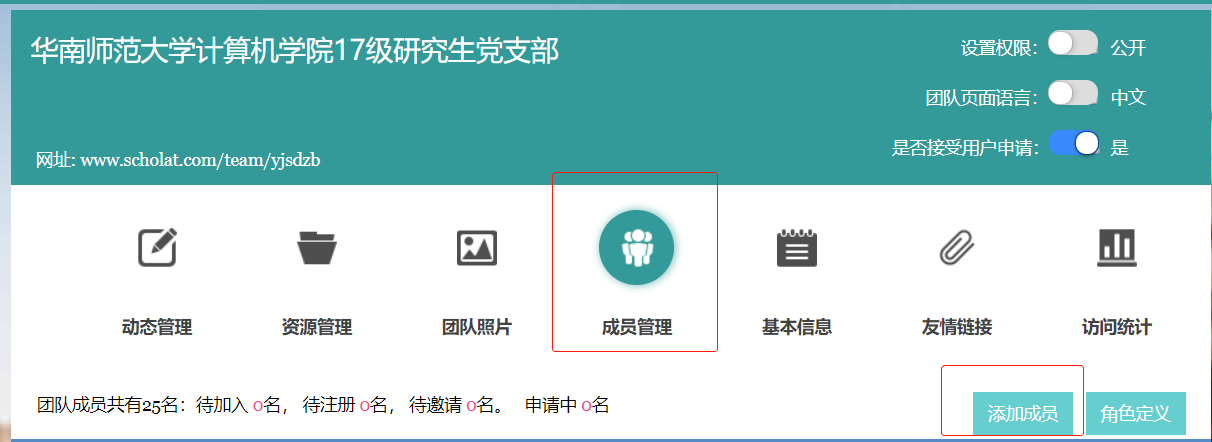Click the 友情链接 paperclip icon
The height and width of the screenshot is (442, 1212).
(957, 247)
